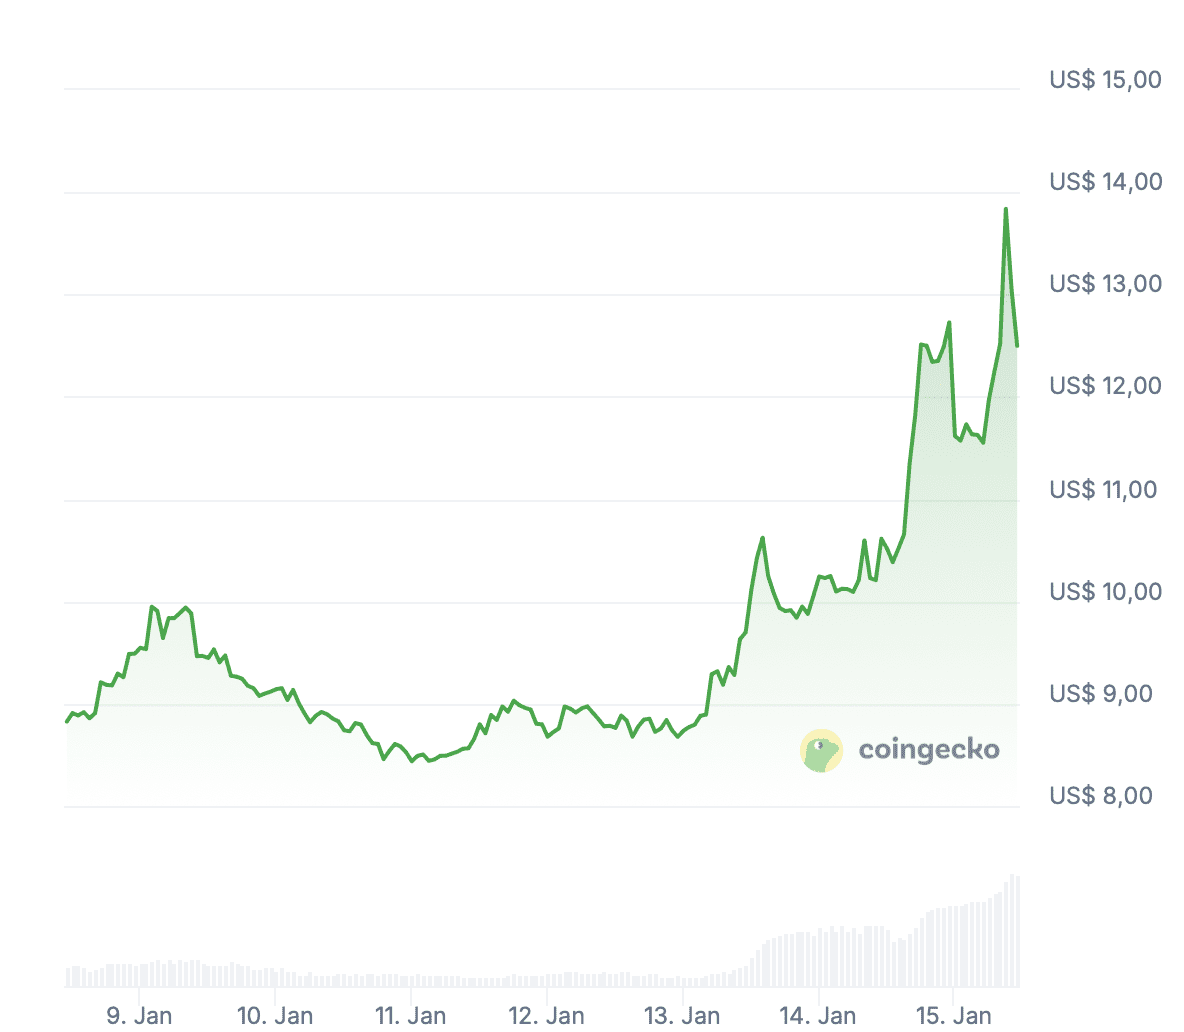Click the US$ 15,00 axis label
1184x1032 pixels.
pyautogui.click(x=1105, y=79)
